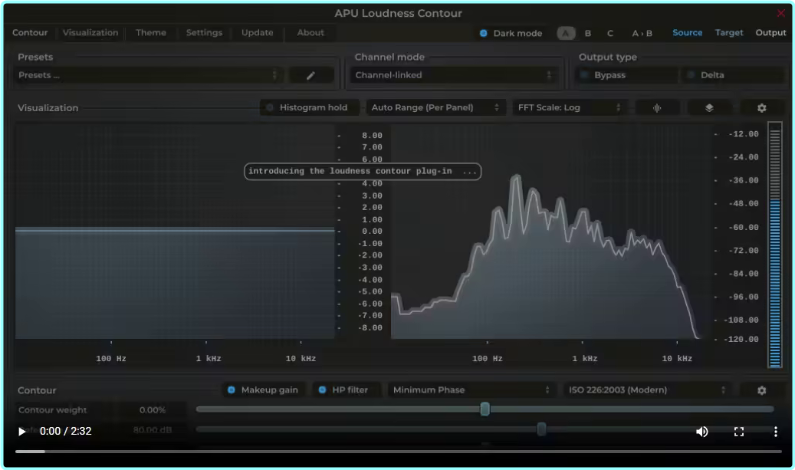The image size is (795, 470).
Task: Open the Presets dropdown
Action: click(149, 75)
